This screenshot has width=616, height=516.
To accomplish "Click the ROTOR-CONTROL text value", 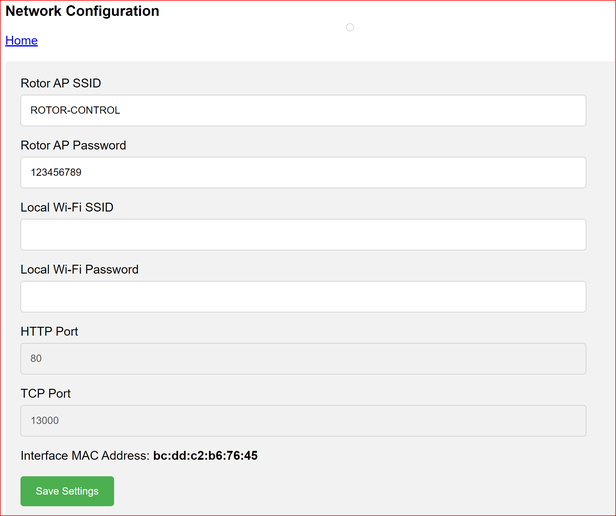I will 75,110.
